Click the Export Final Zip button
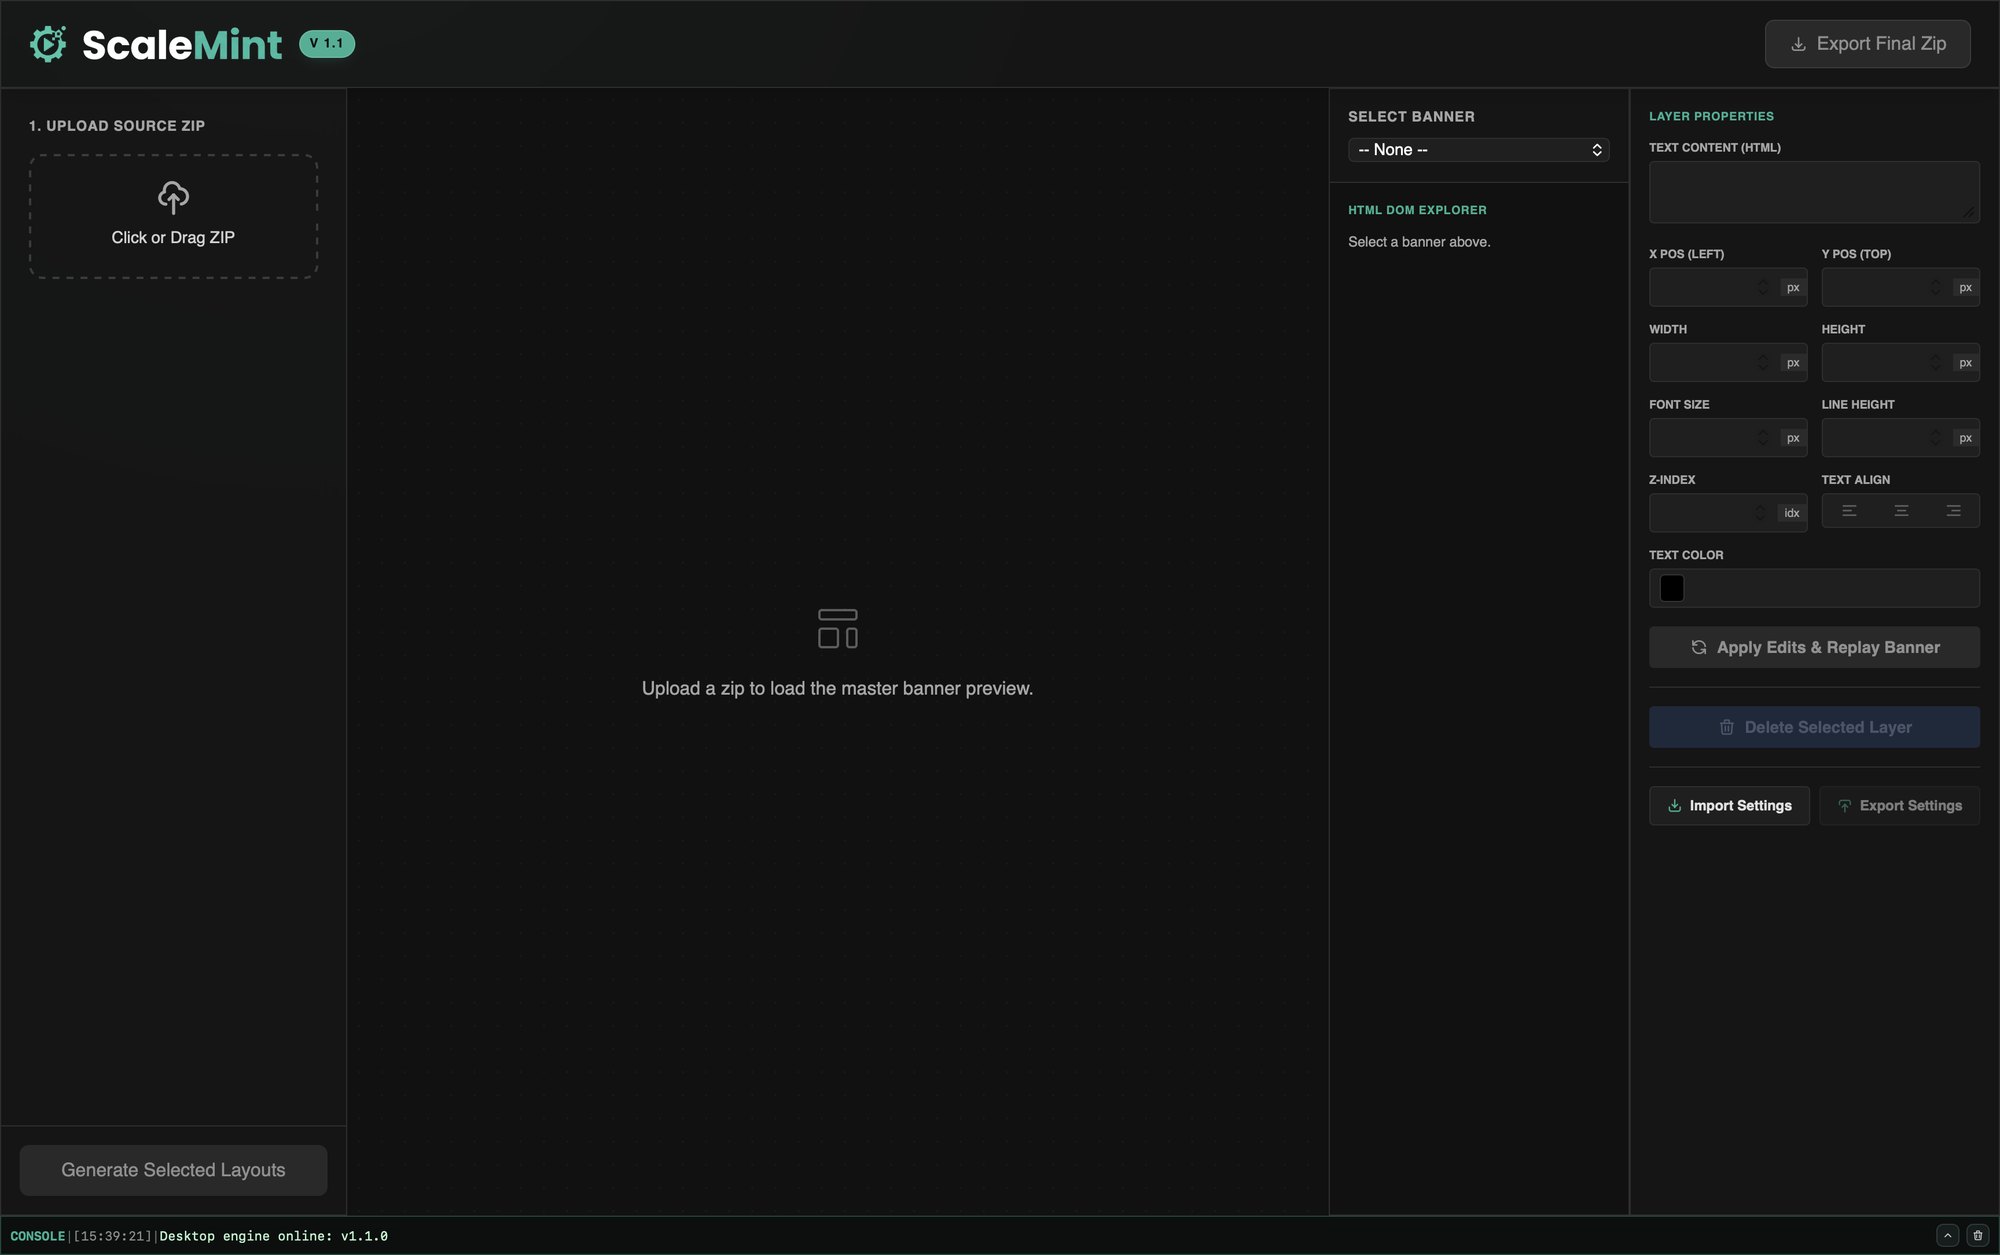Screen dimensions: 2000x1255 click(x=1867, y=44)
